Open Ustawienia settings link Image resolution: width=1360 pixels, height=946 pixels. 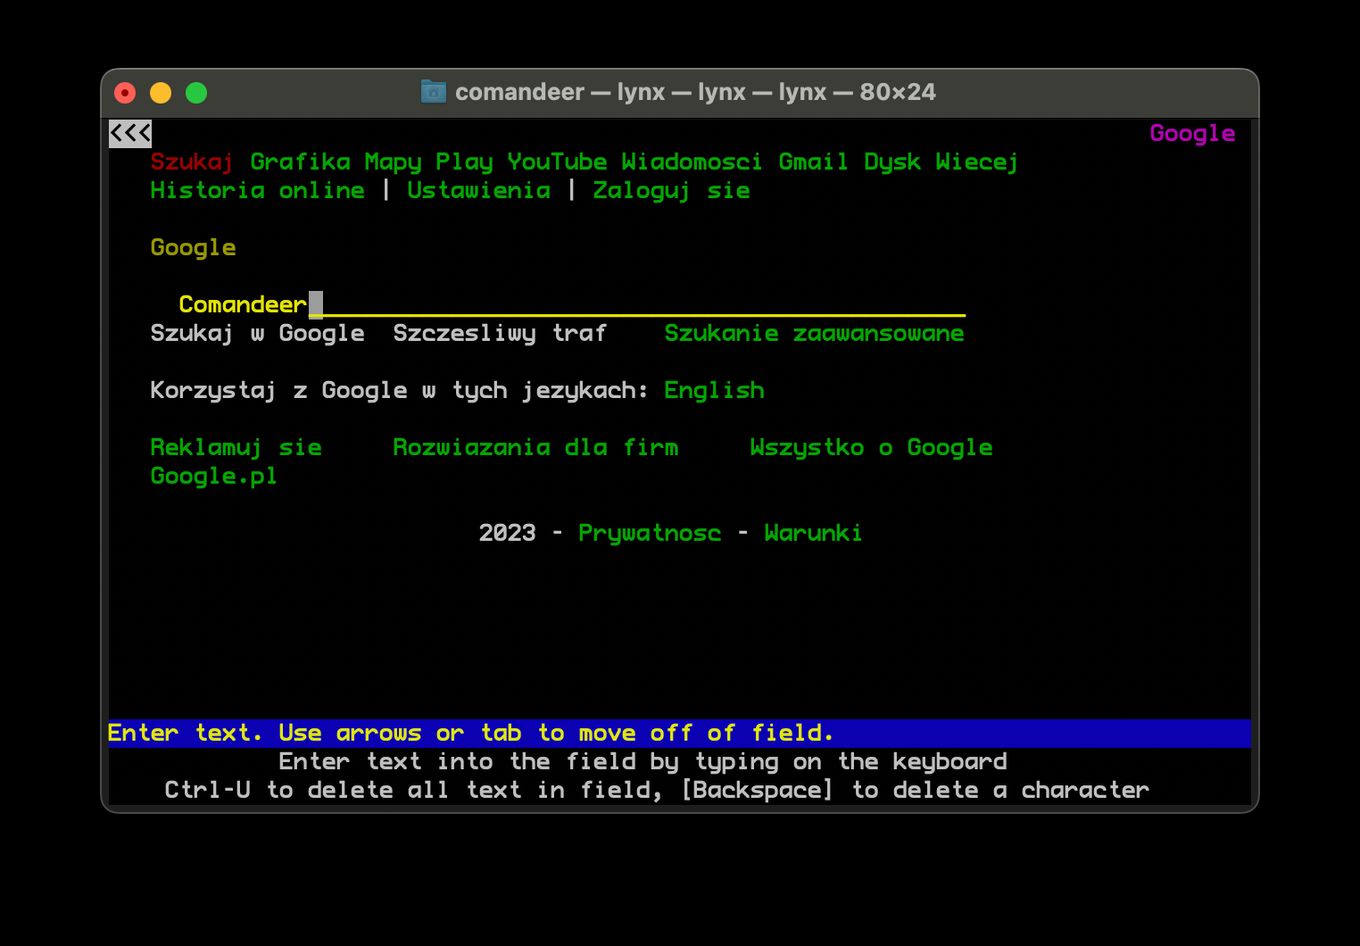click(478, 190)
